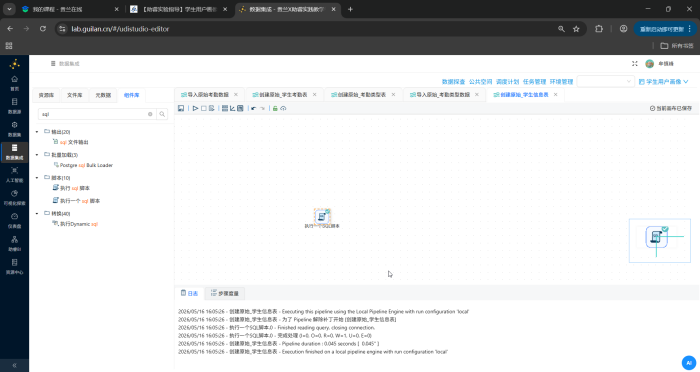Select the 执行一个SQL脚本 node on the canvas

pos(322,217)
